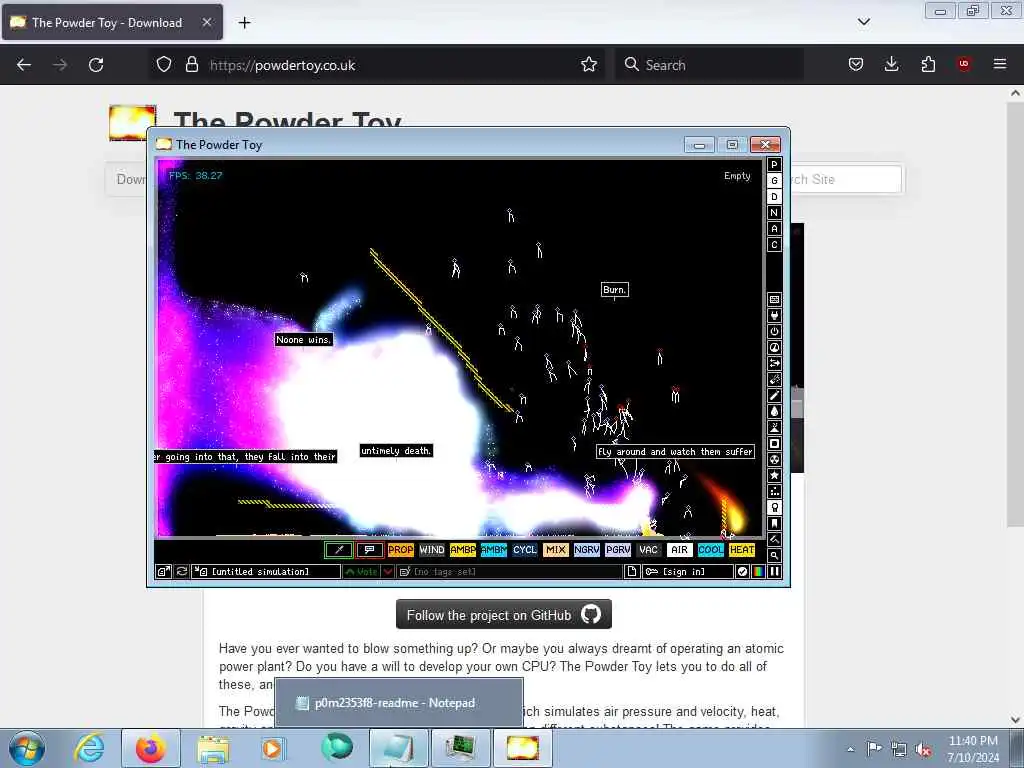Screen dimensions: 1024x768
Task: Open the Firefox application hamburger menu
Action: tap(1000, 64)
